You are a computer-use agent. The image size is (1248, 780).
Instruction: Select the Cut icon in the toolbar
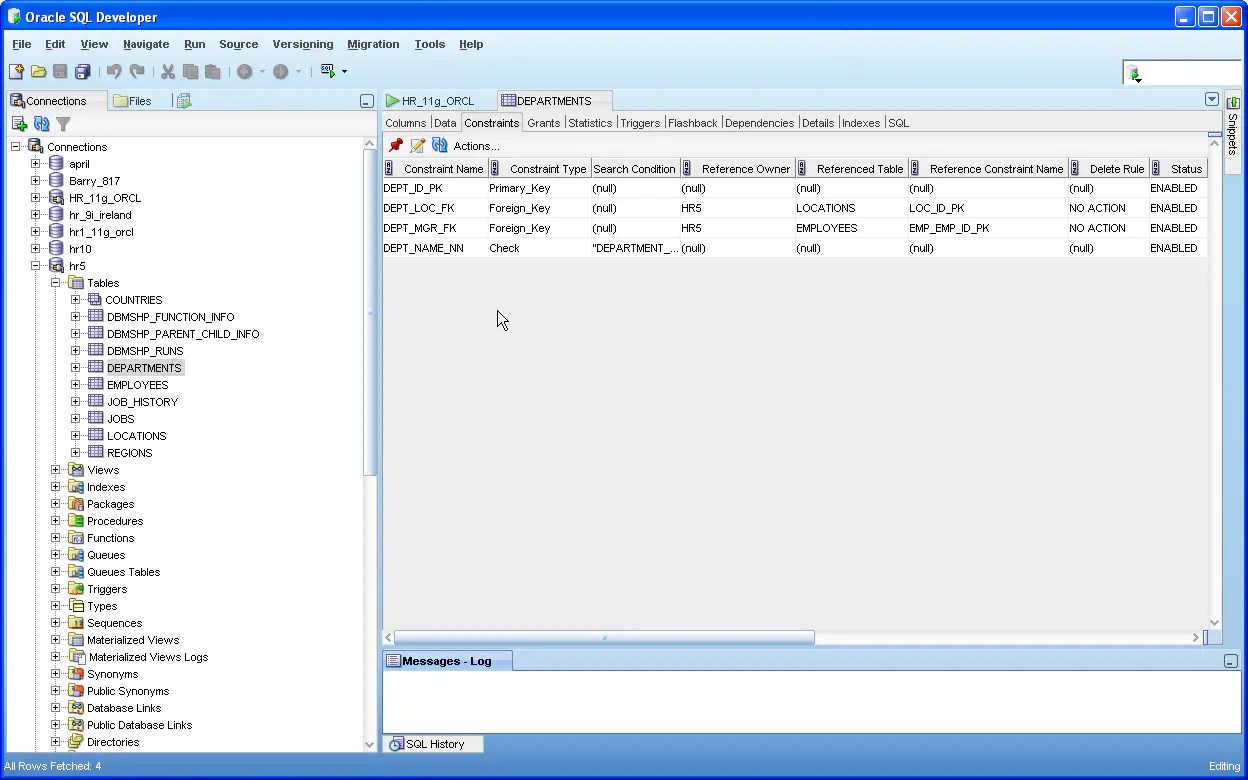click(x=166, y=70)
